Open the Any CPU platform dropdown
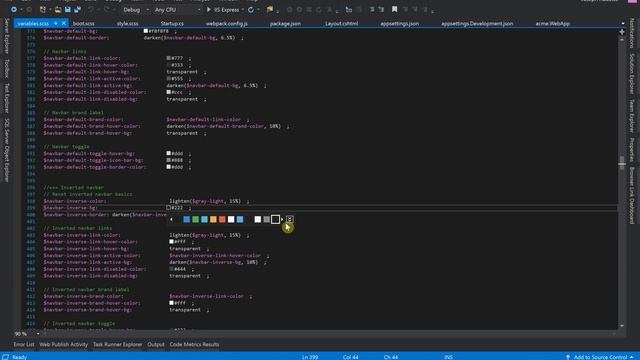640x360 pixels. tap(177, 9)
